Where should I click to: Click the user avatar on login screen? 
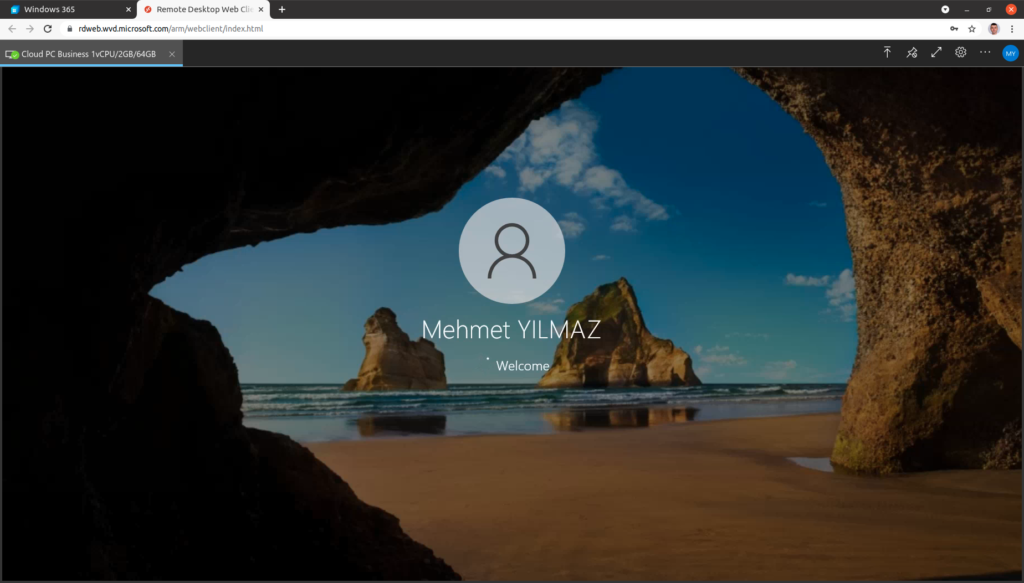pyautogui.click(x=511, y=251)
